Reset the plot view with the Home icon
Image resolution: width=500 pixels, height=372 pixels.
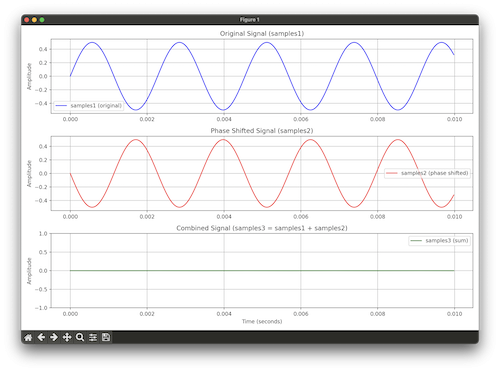tap(28, 337)
